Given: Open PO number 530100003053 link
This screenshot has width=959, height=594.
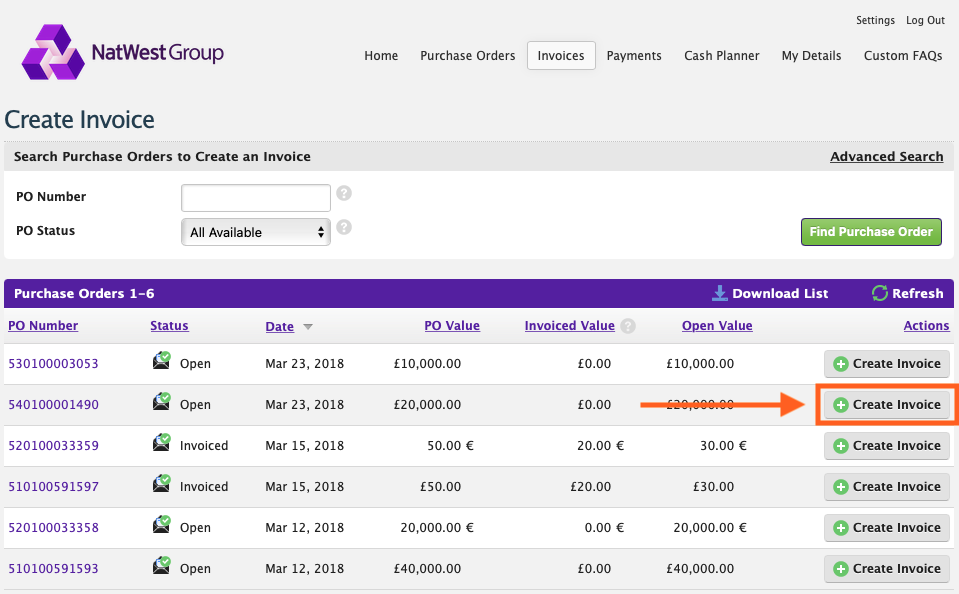Looking at the screenshot, I should click(x=53, y=364).
